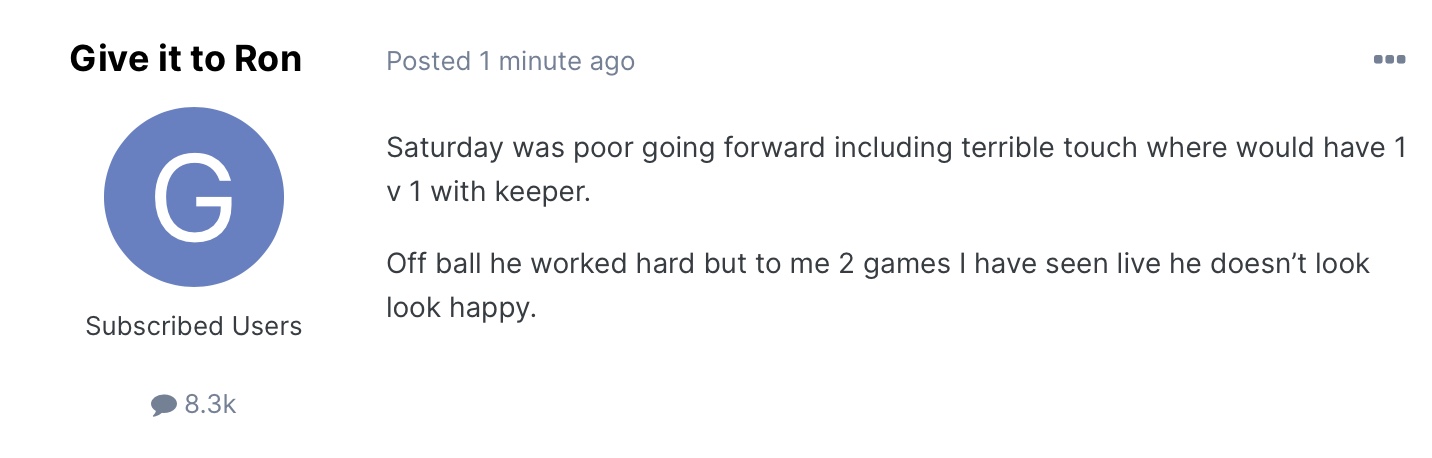Image resolution: width=1432 pixels, height=458 pixels.
Task: Open the three-dot post options menu
Action: click(1389, 60)
